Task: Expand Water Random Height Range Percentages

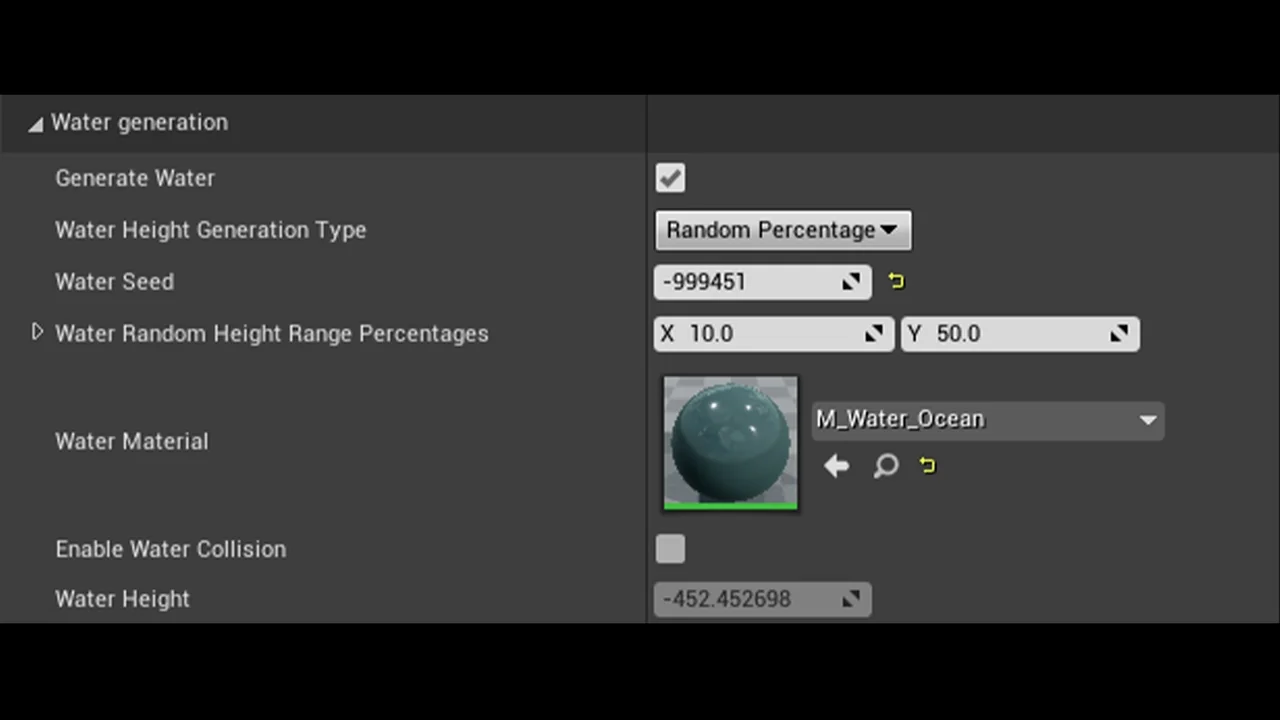Action: tap(37, 332)
